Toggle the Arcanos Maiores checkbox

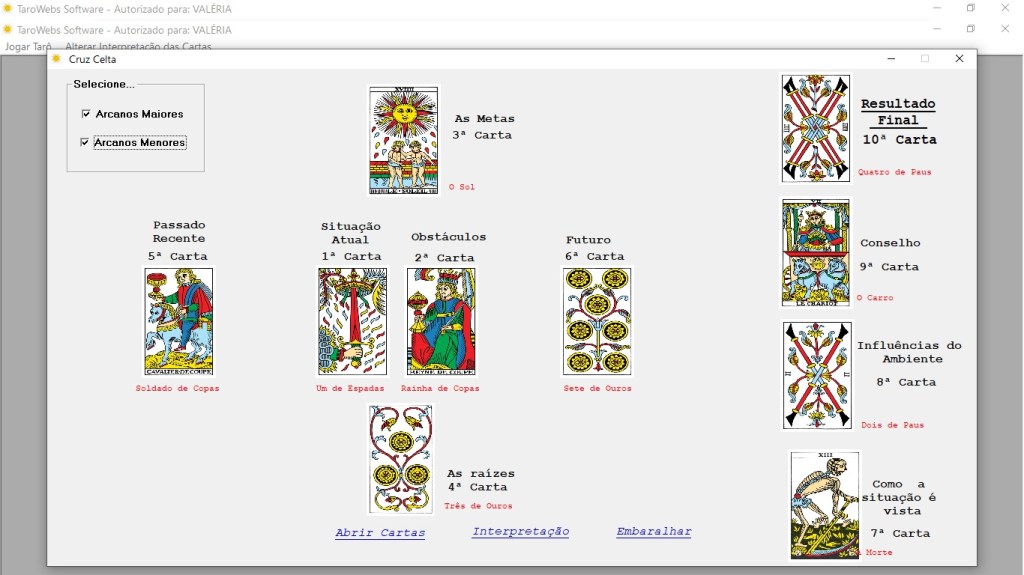[x=86, y=114]
